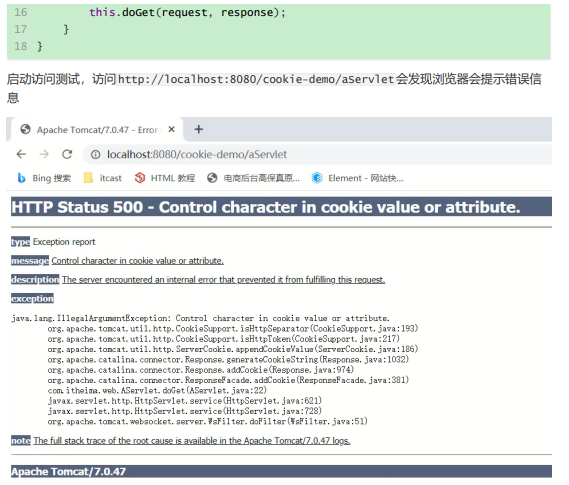
Task: Focus the localhost:8080 address bar
Action: pos(318,155)
